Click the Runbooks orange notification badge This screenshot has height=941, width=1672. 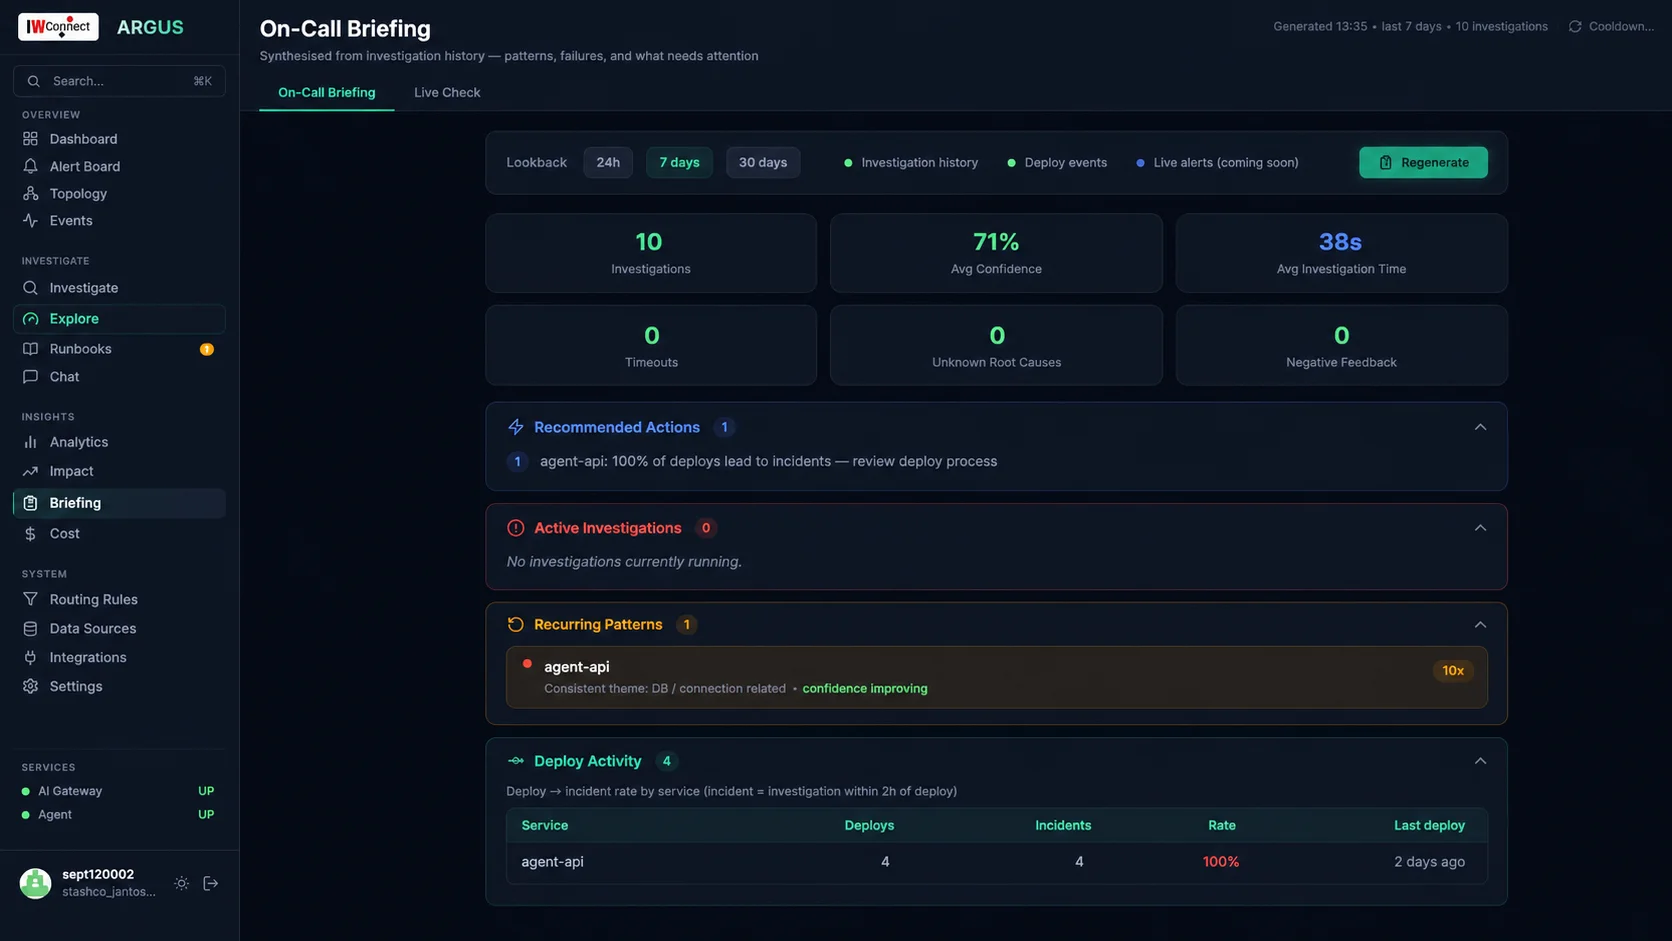[207, 349]
